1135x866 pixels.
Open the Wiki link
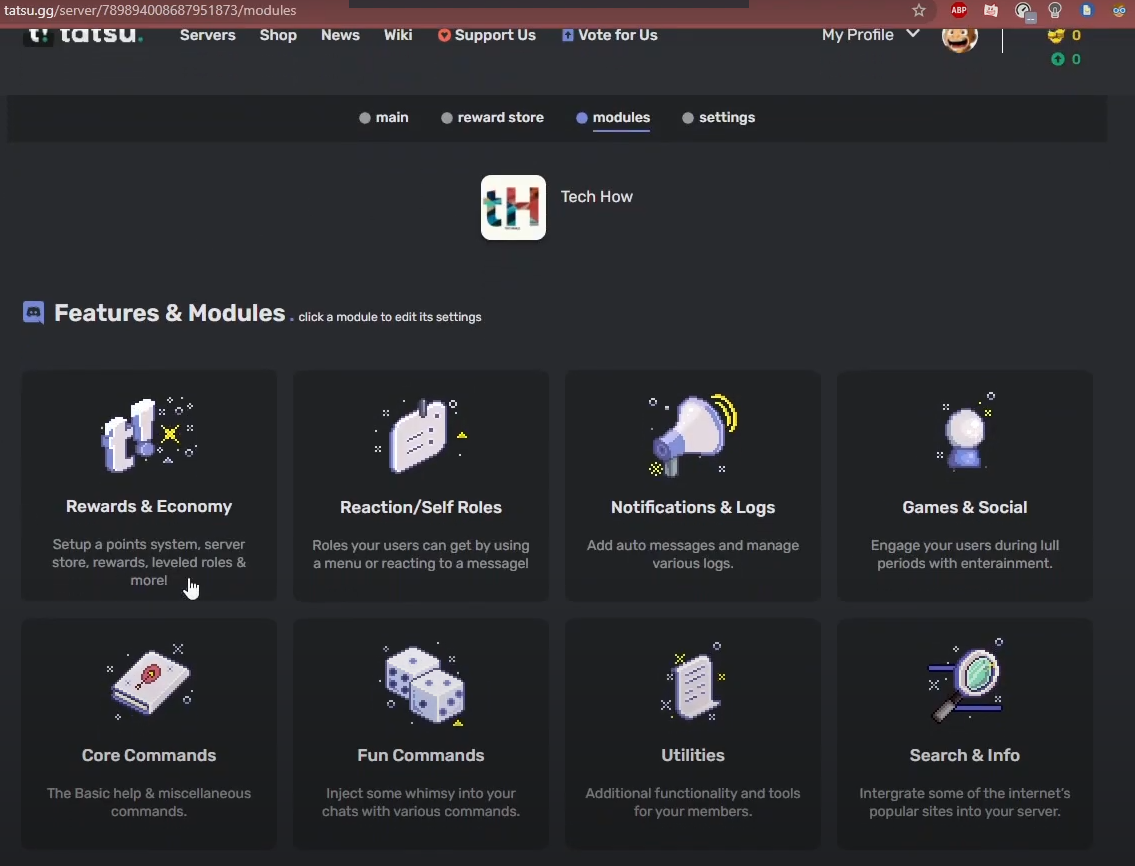(x=398, y=35)
